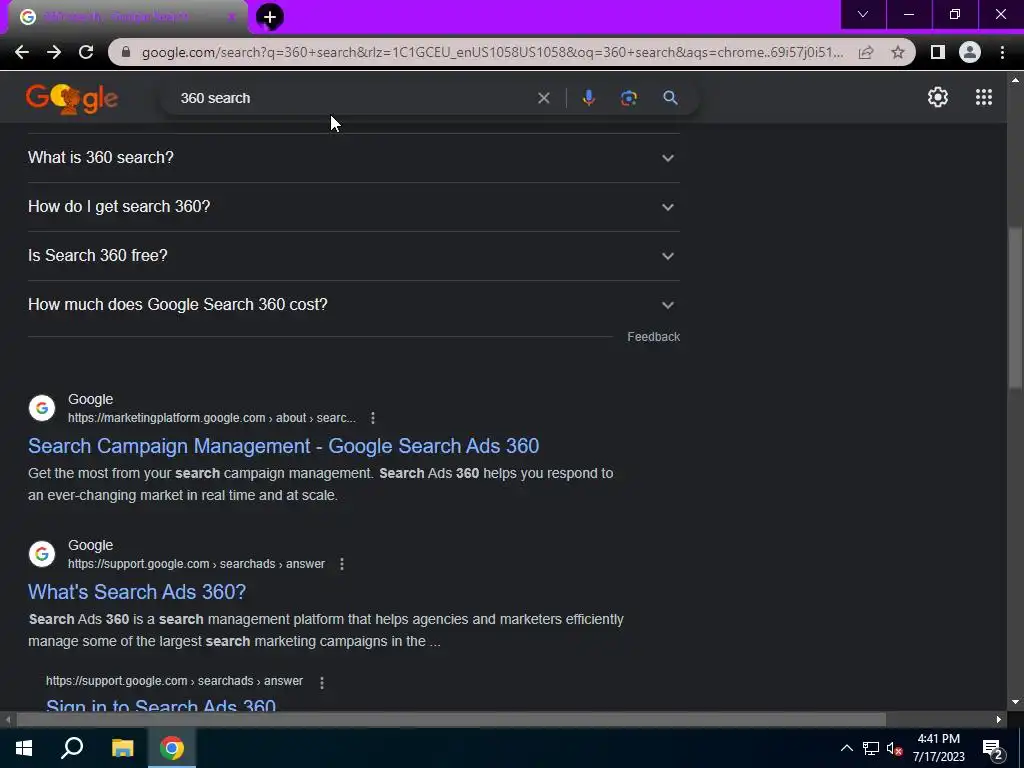Open Google apps grid

(984, 97)
